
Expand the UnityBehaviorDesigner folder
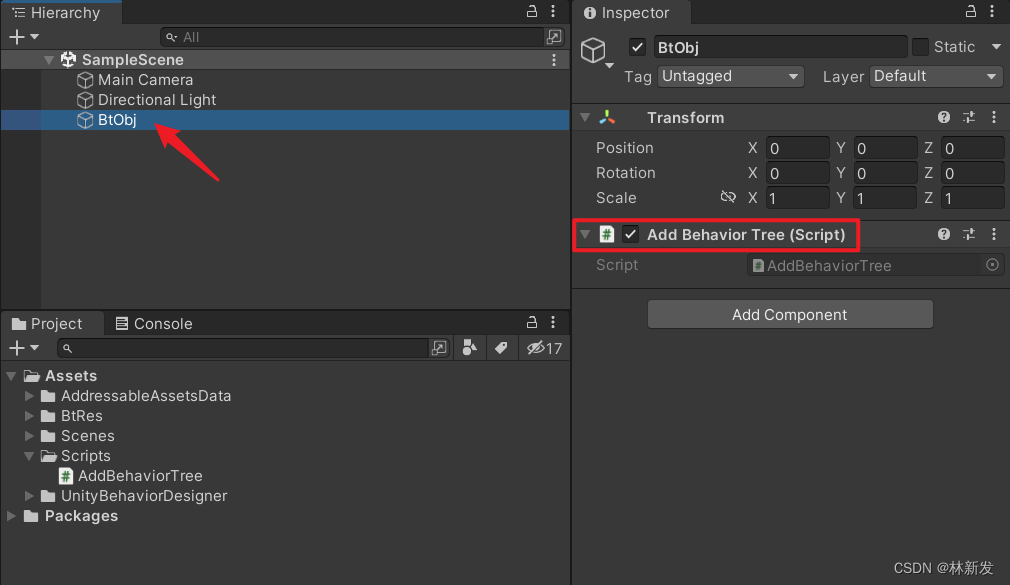point(29,496)
